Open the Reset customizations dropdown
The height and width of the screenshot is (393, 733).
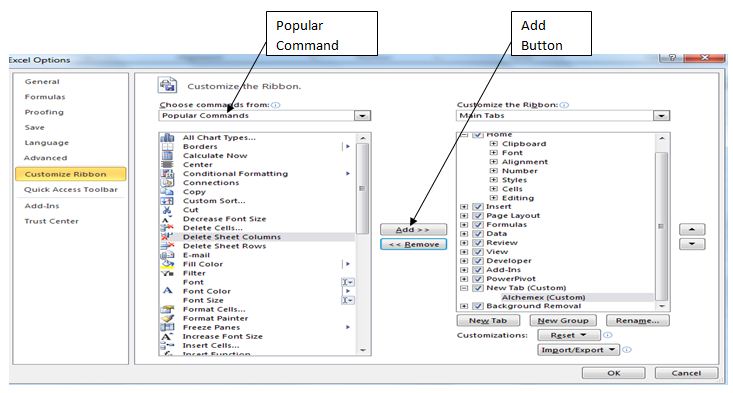568,335
